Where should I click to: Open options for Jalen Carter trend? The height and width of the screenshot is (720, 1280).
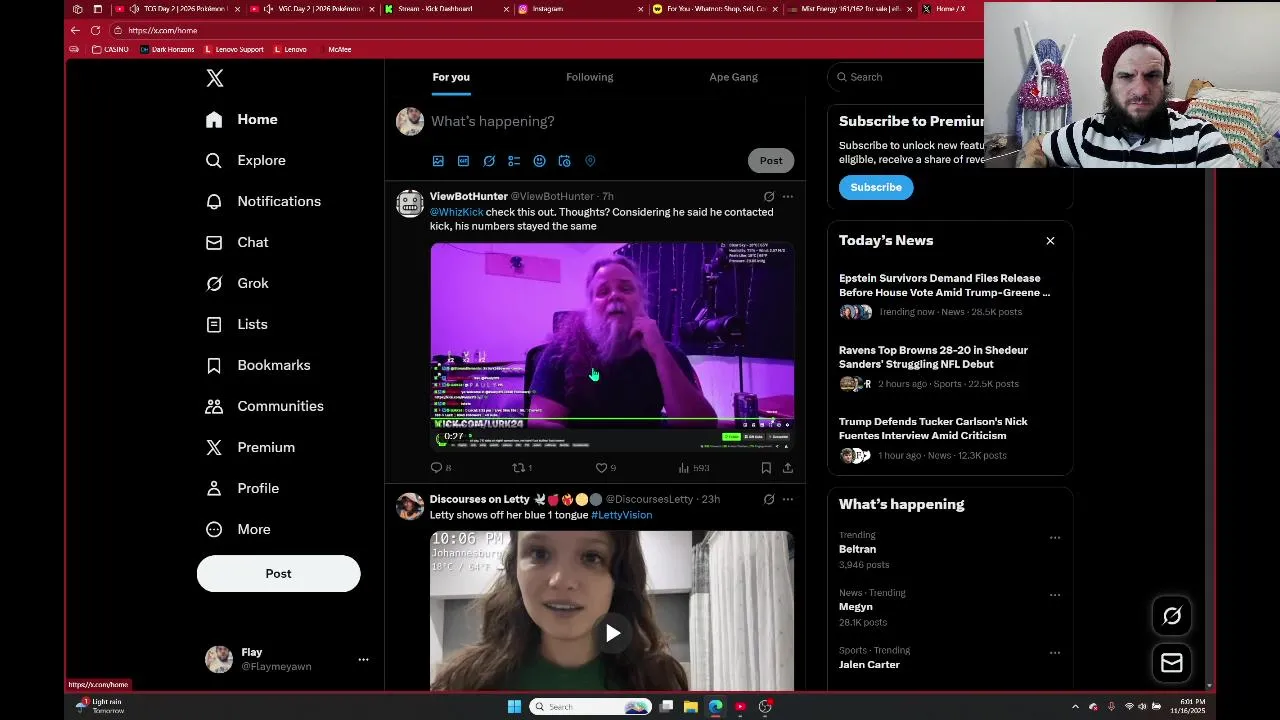click(x=1054, y=652)
